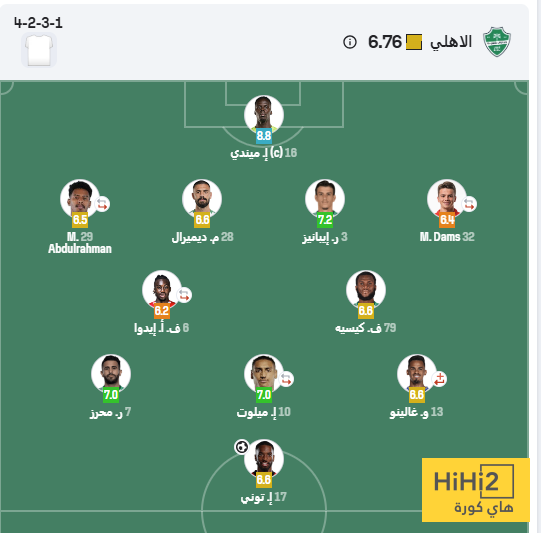The width and height of the screenshot is (541, 533).
Task: Open goalkeeper number 16 player photo
Action: point(264,115)
